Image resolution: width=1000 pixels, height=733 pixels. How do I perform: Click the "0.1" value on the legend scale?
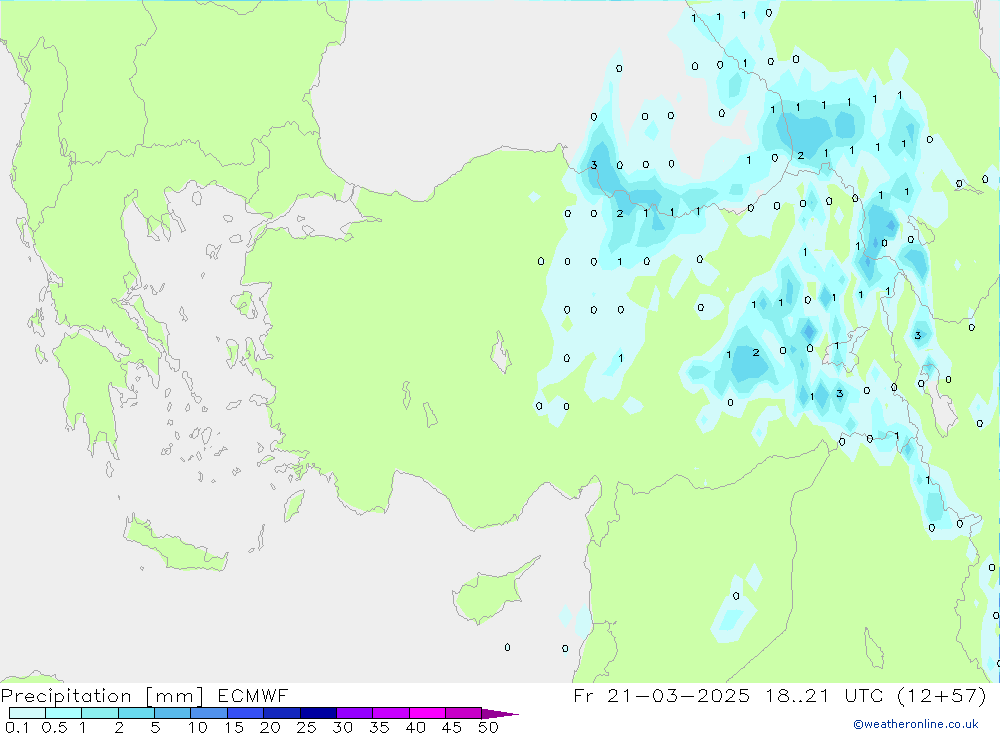tap(16, 727)
